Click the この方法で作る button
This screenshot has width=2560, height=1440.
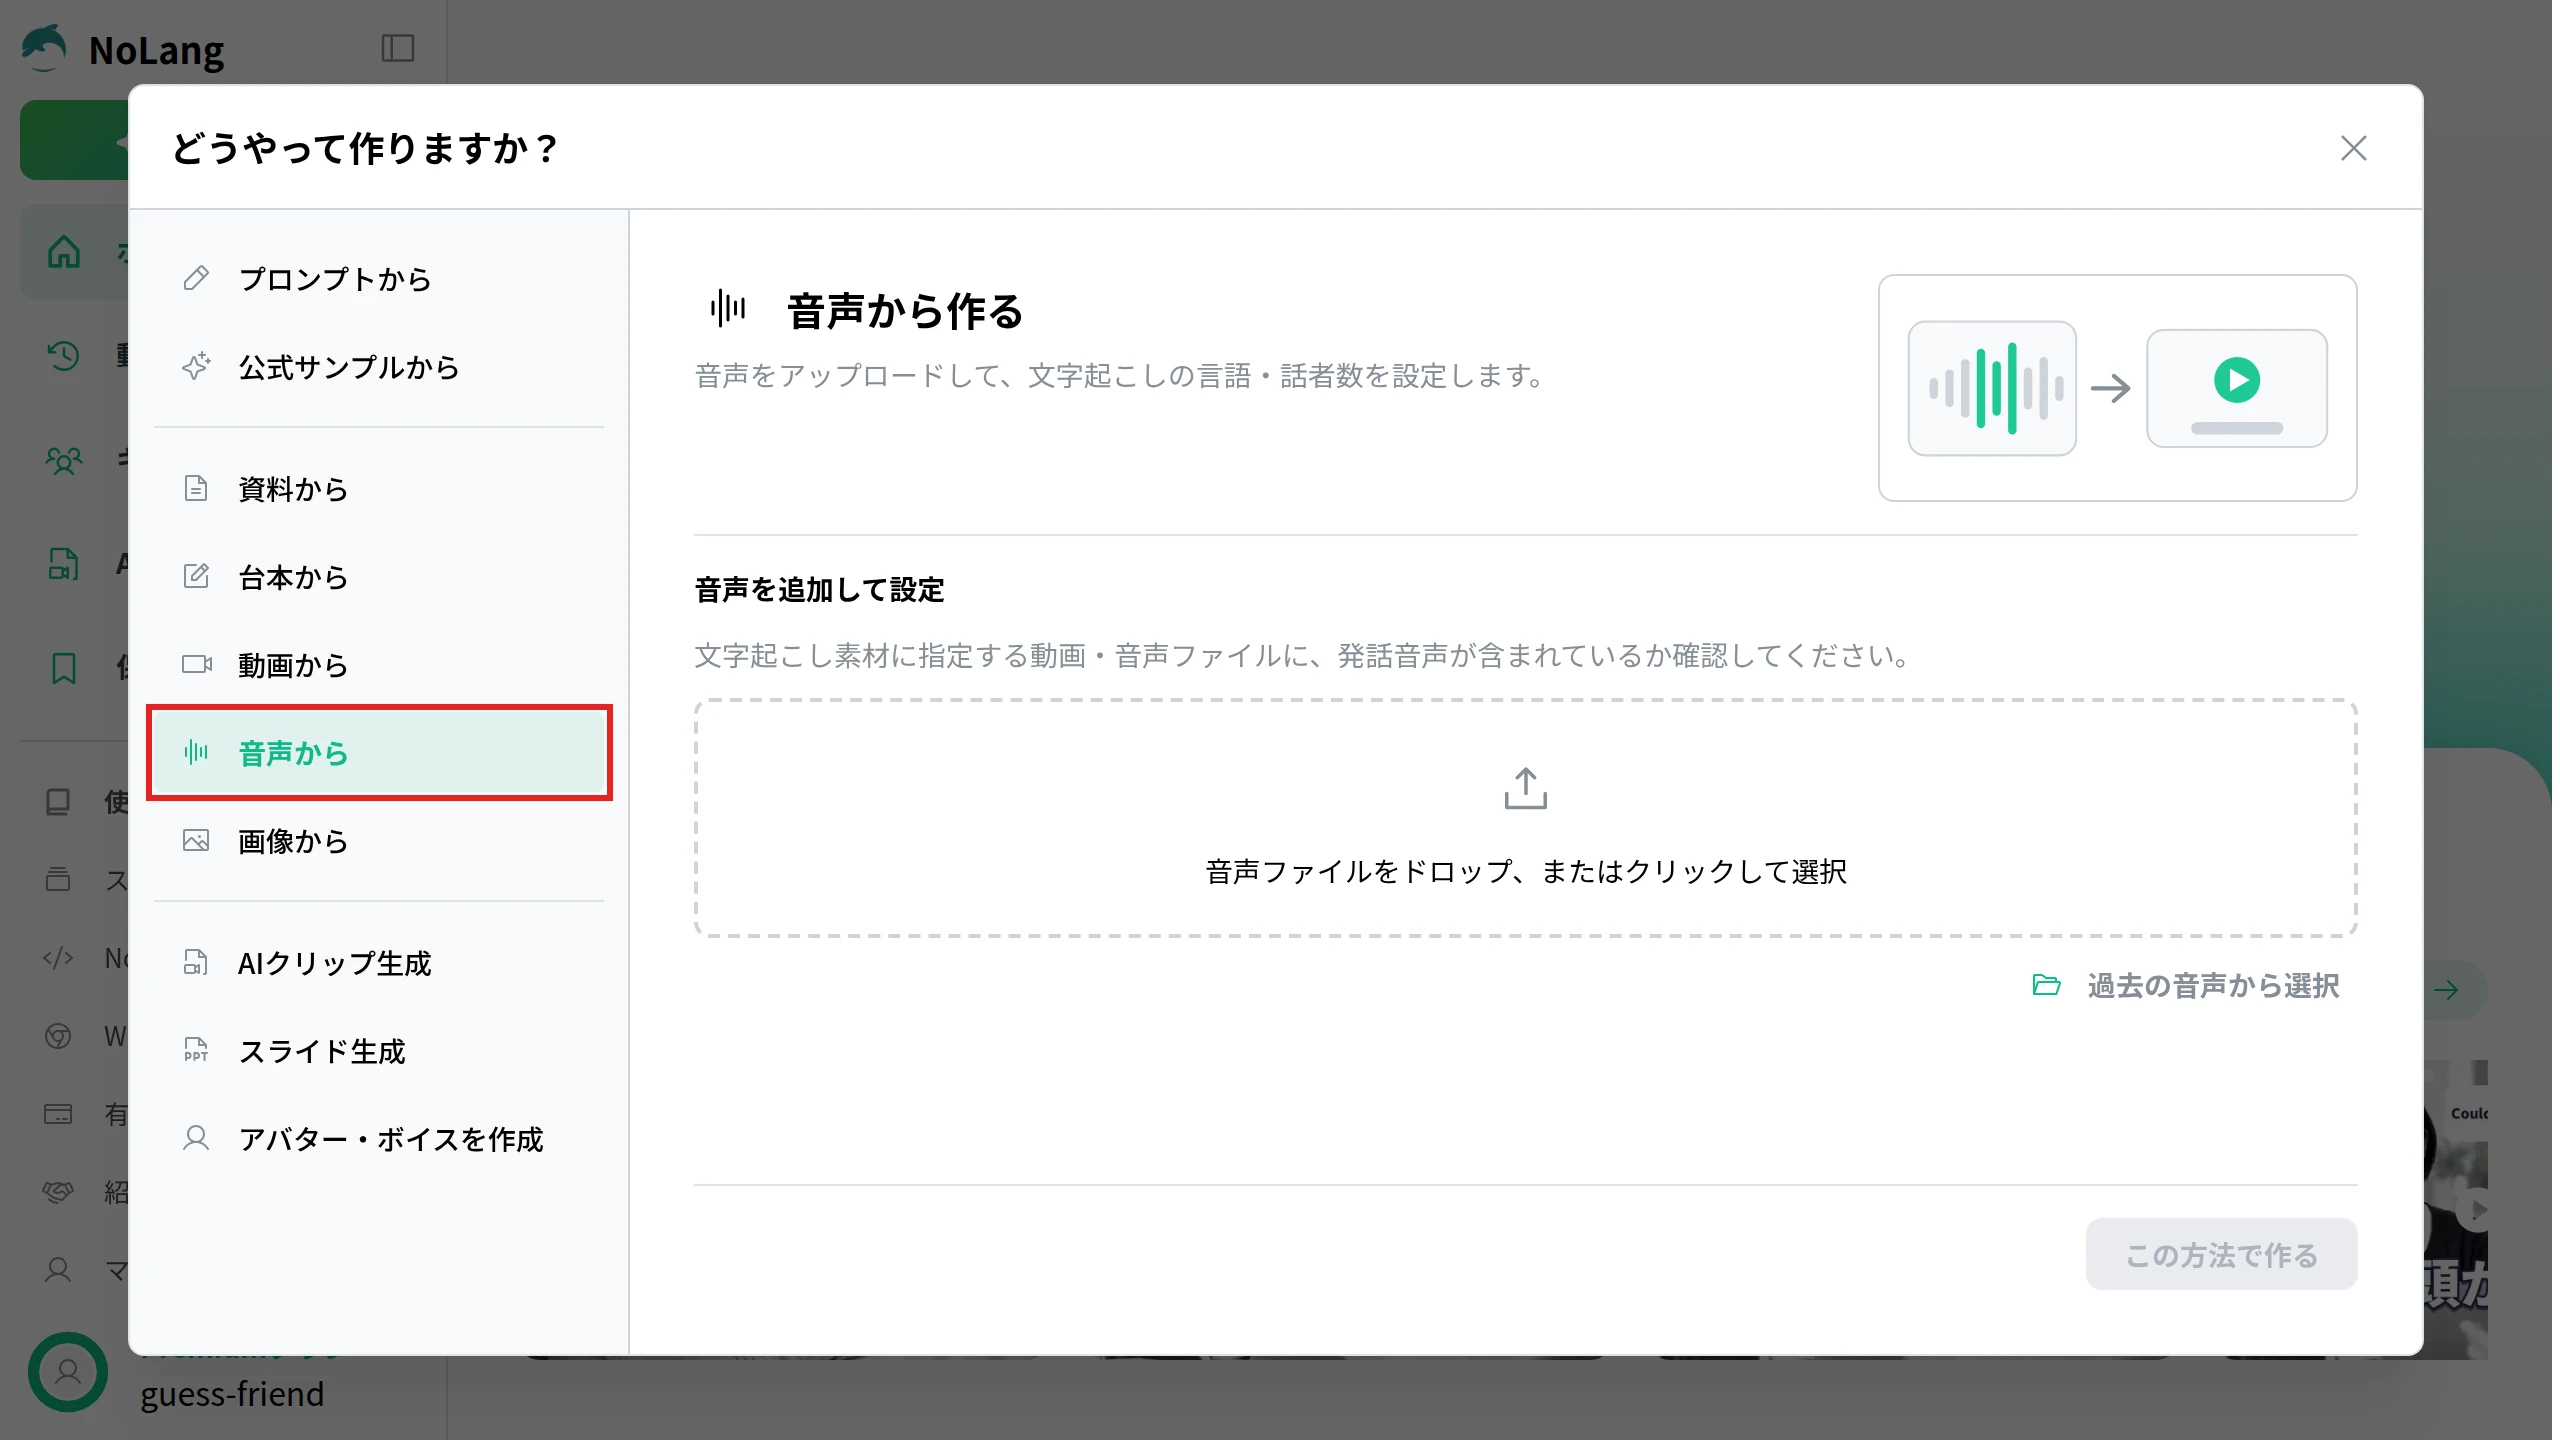pos(2221,1254)
